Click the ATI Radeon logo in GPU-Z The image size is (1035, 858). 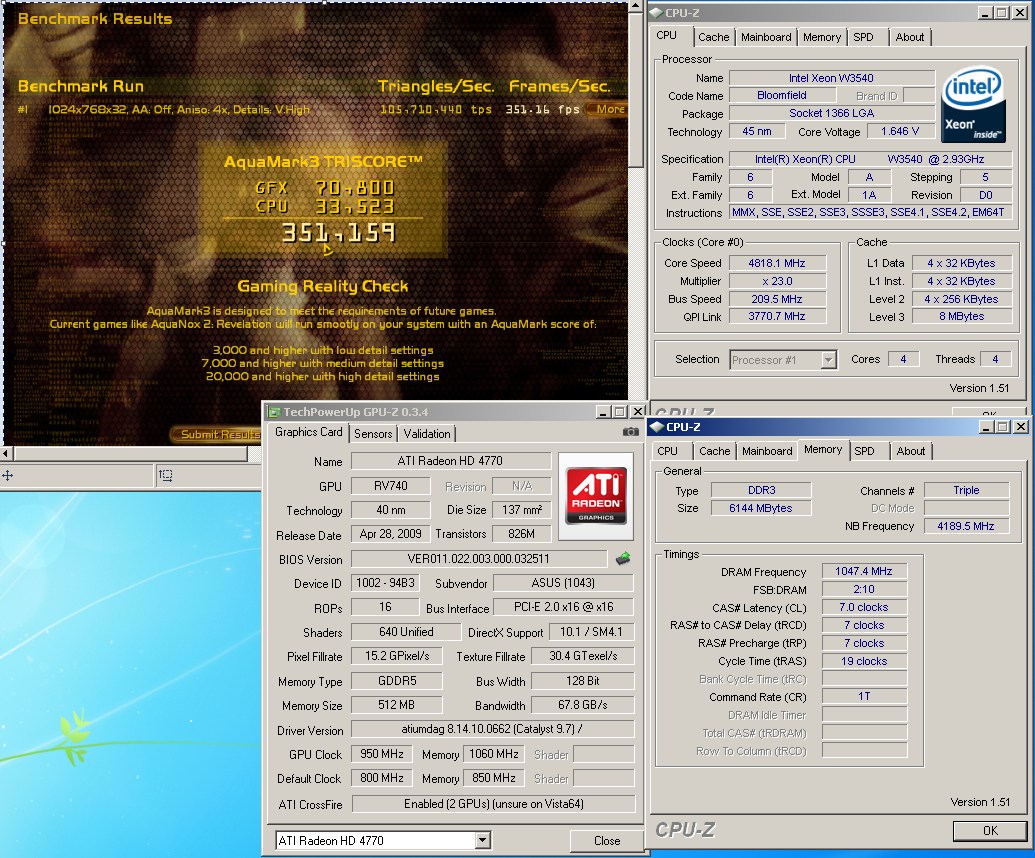pos(596,496)
